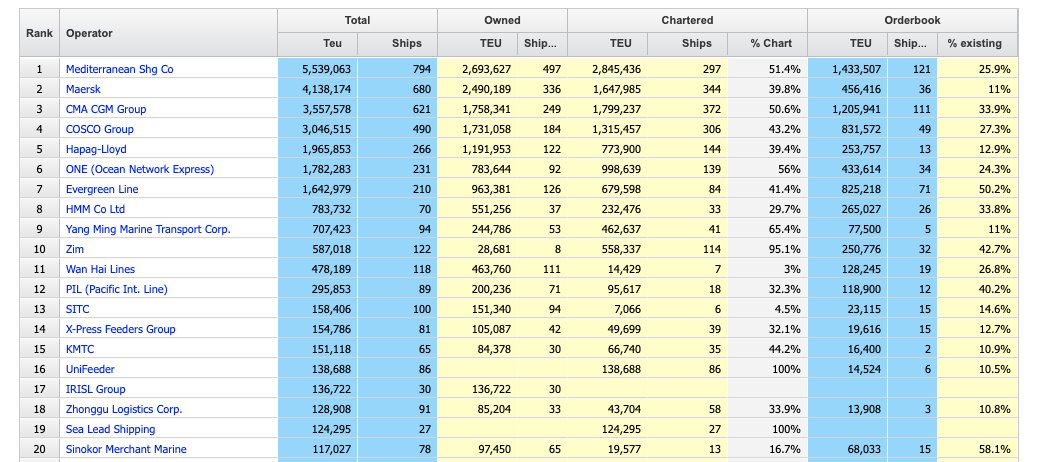Image resolution: width=1038 pixels, height=462 pixels.
Task: Select Evergreen's 50.2% existing cell
Action: pyautogui.click(x=977, y=189)
